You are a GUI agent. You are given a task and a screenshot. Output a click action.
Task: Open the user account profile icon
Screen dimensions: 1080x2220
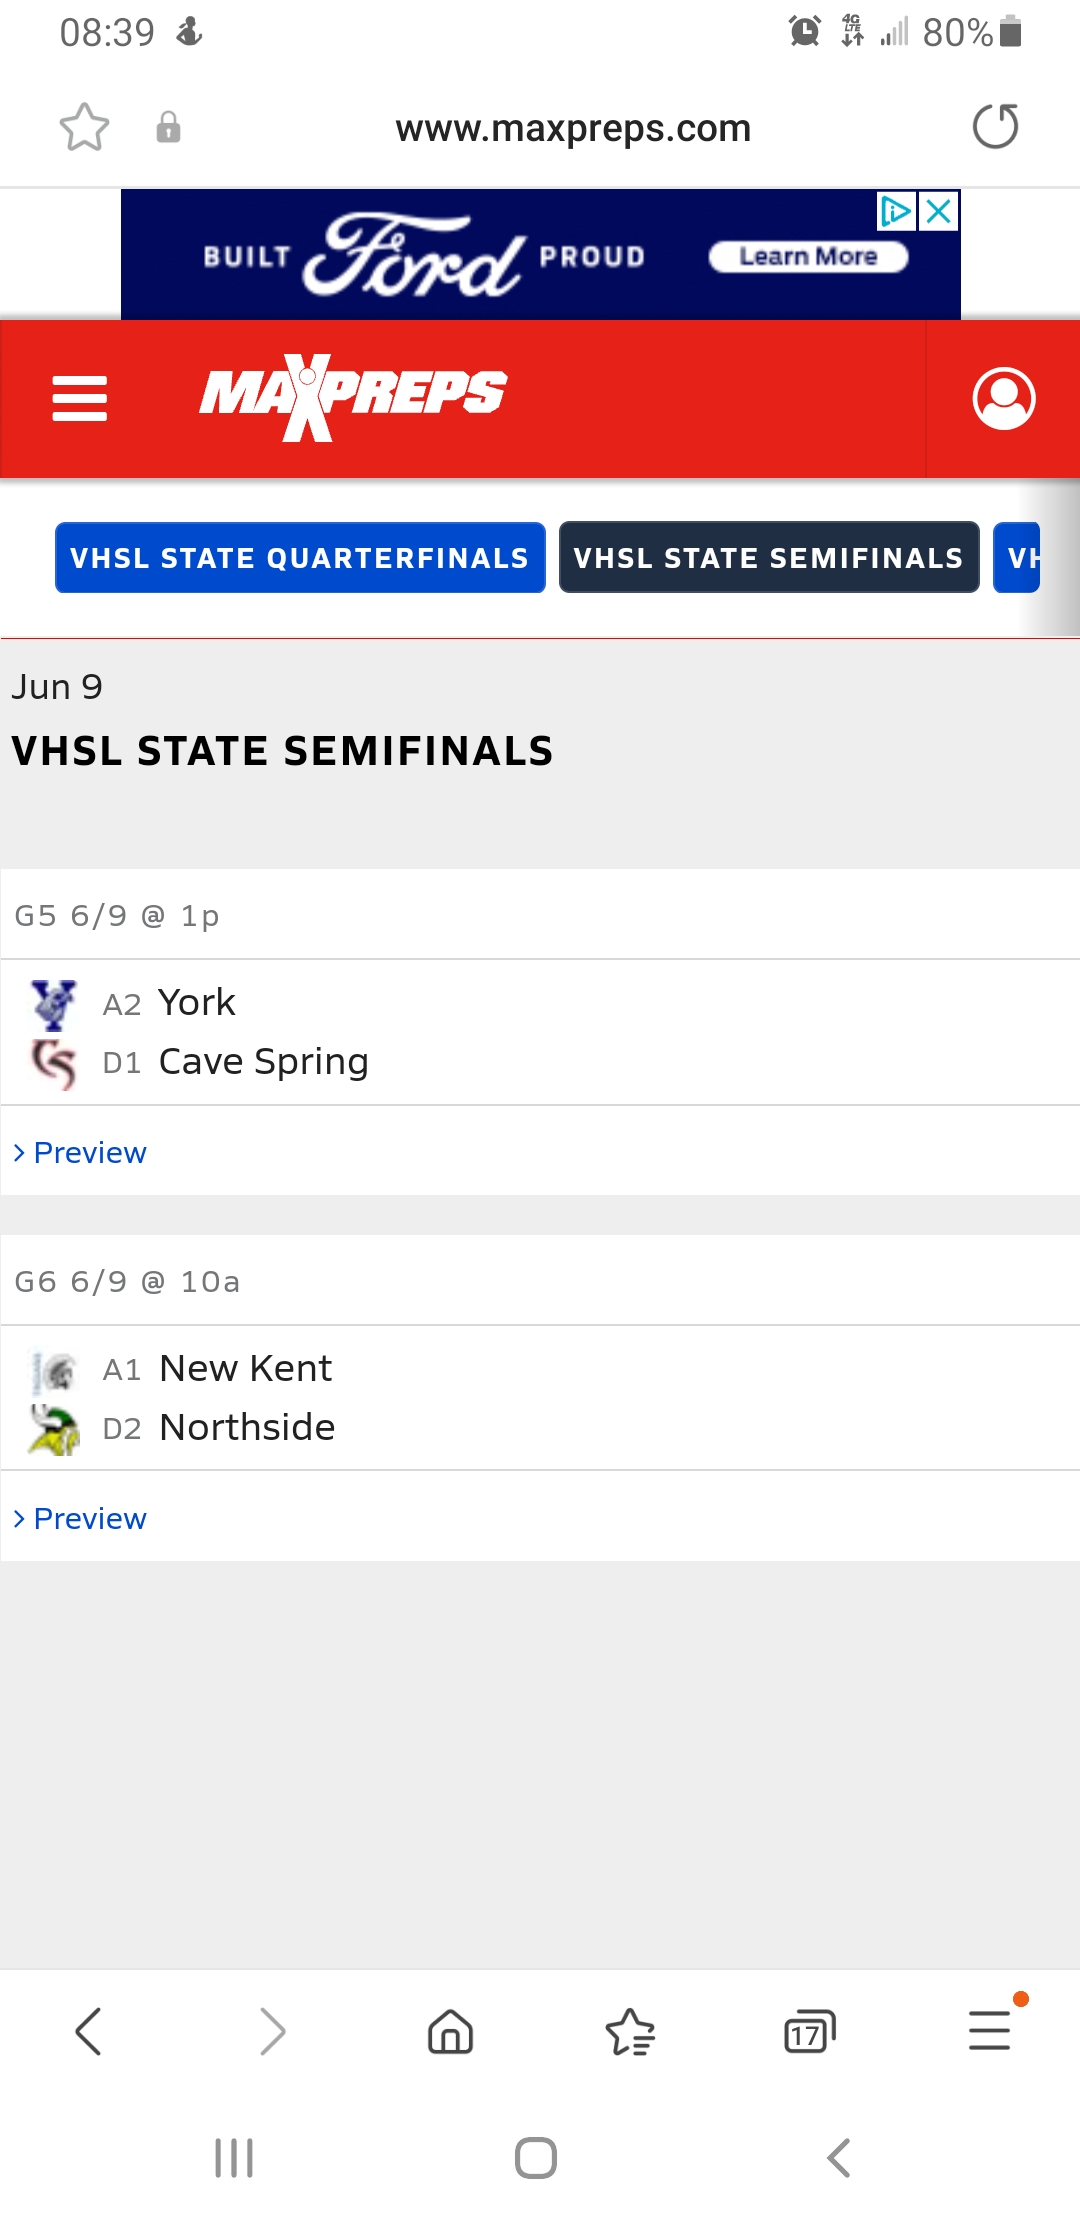1003,398
